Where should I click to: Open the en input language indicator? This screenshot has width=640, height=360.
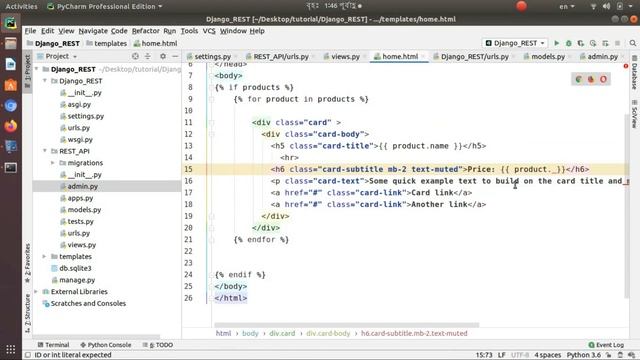tap(566, 6)
